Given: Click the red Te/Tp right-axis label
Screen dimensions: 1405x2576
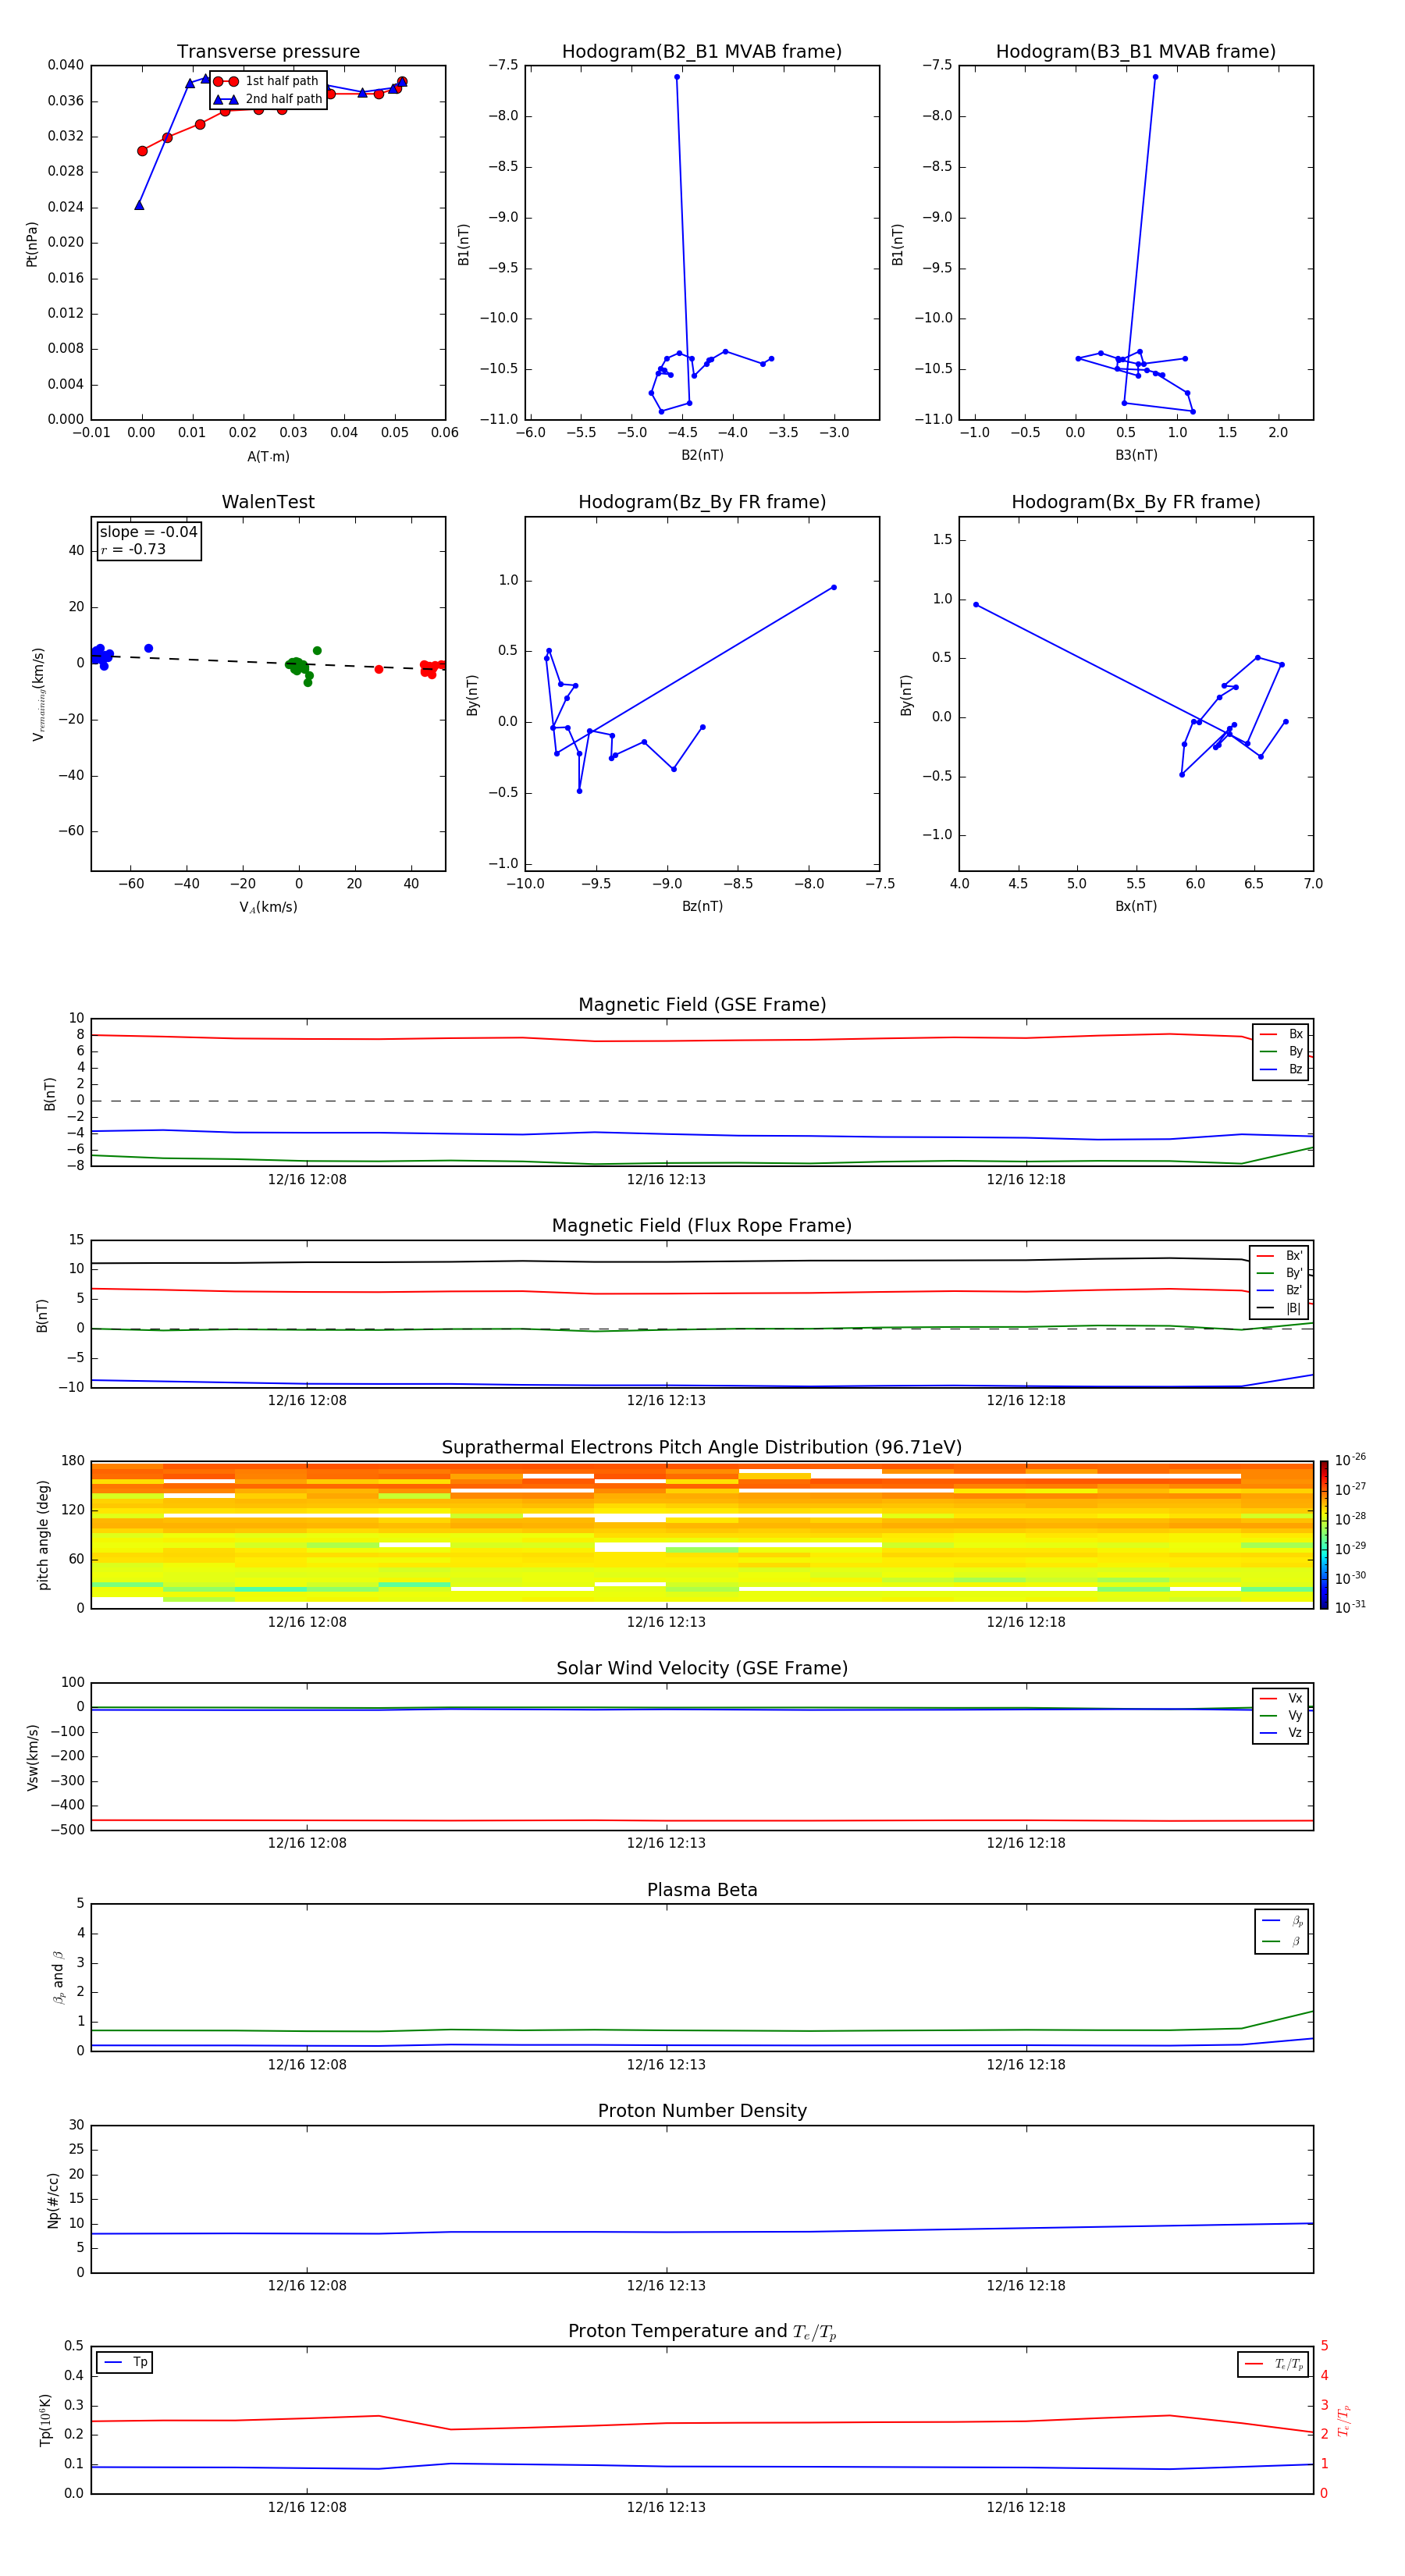Looking at the screenshot, I should tap(1344, 2420).
